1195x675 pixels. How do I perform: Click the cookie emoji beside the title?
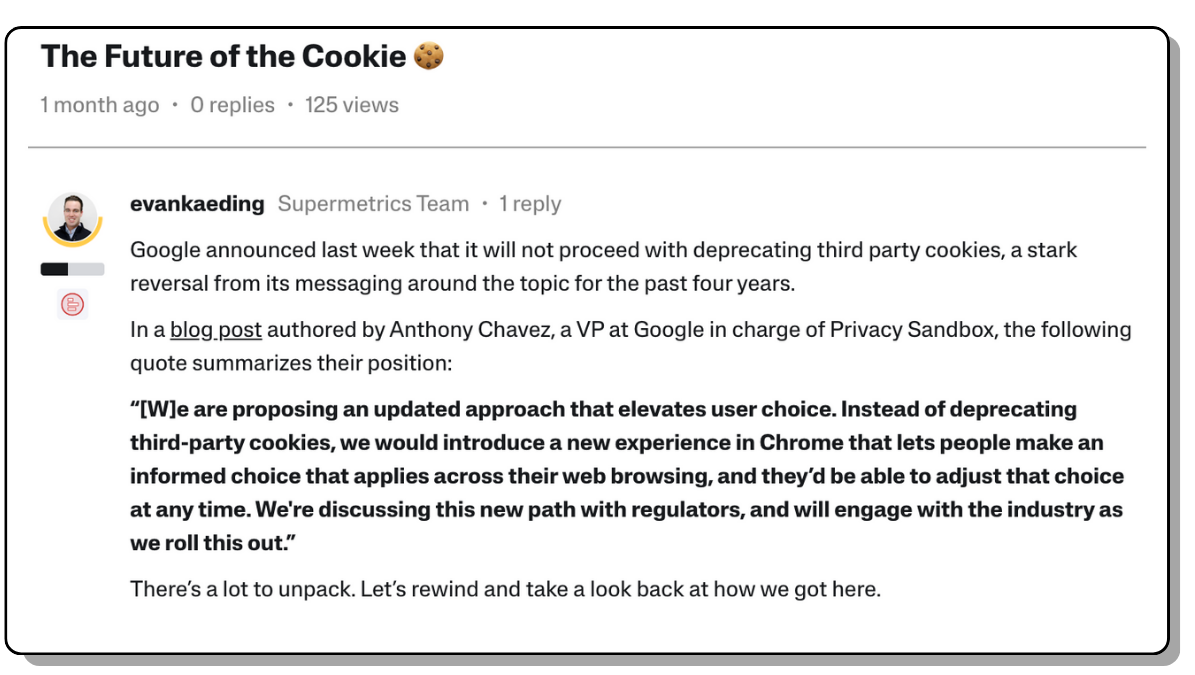(428, 56)
